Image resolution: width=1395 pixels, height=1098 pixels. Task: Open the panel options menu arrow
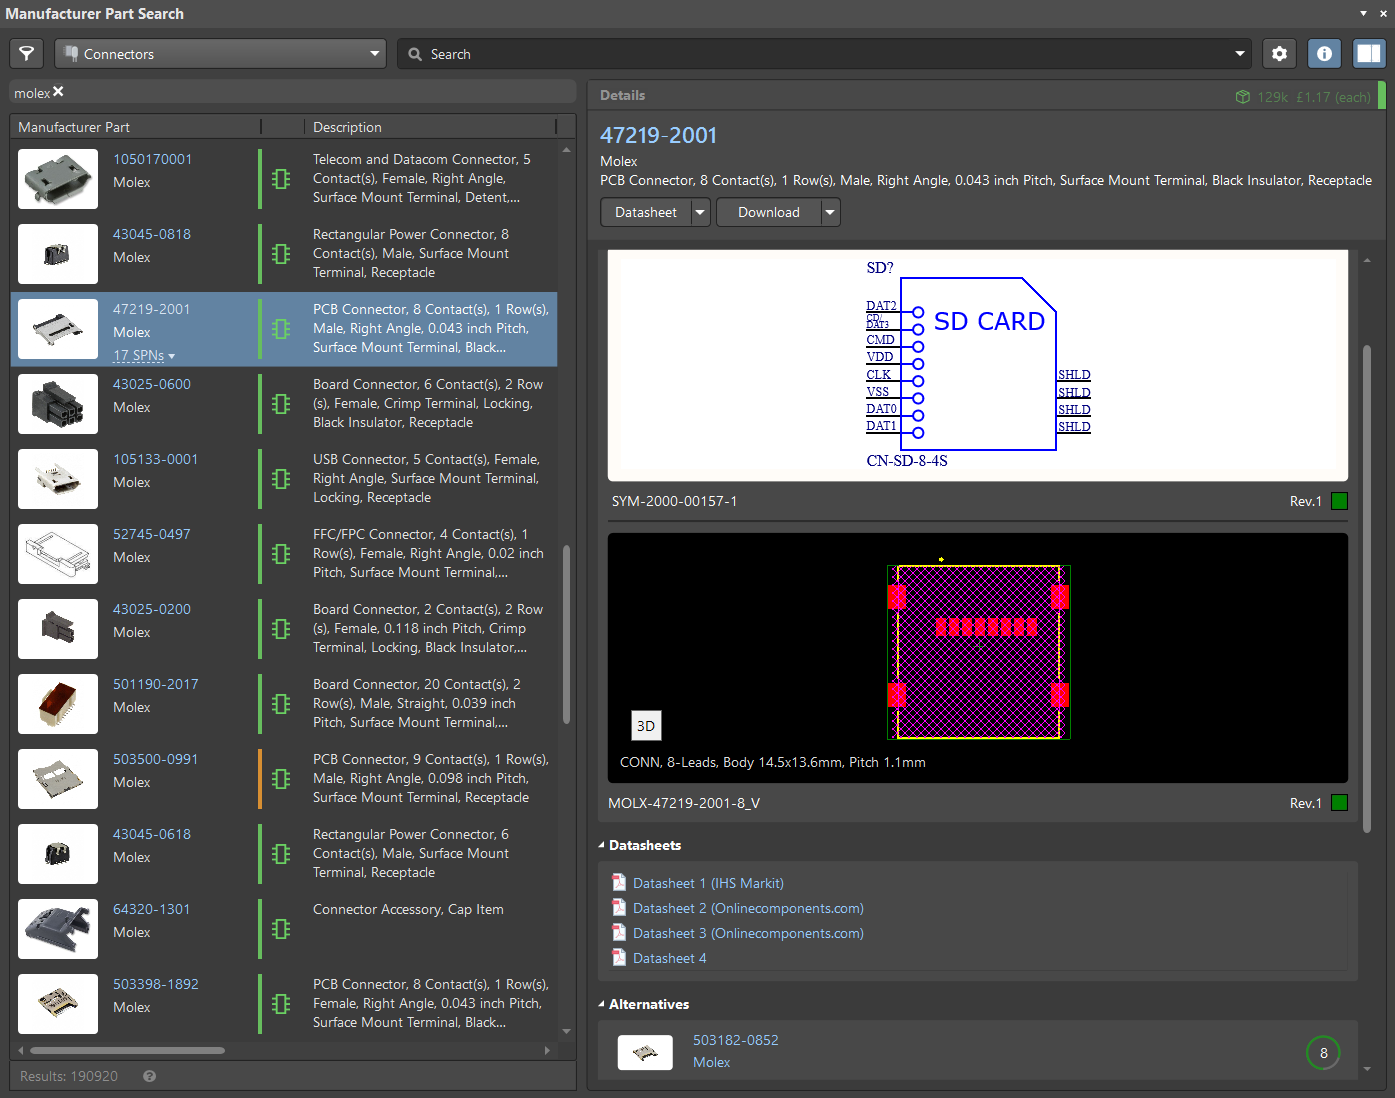pyautogui.click(x=1363, y=14)
